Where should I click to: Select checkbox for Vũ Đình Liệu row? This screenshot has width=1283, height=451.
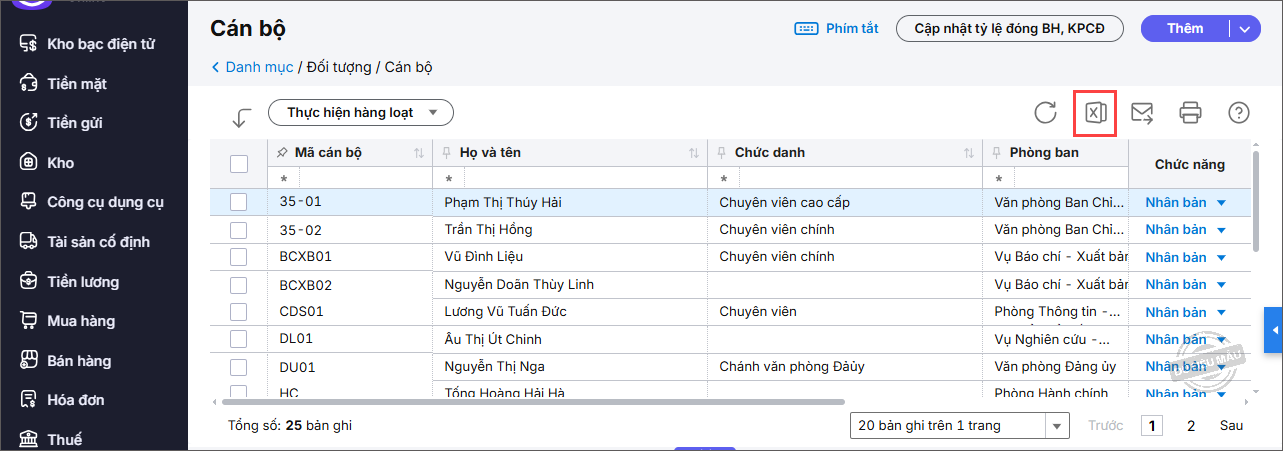point(239,257)
